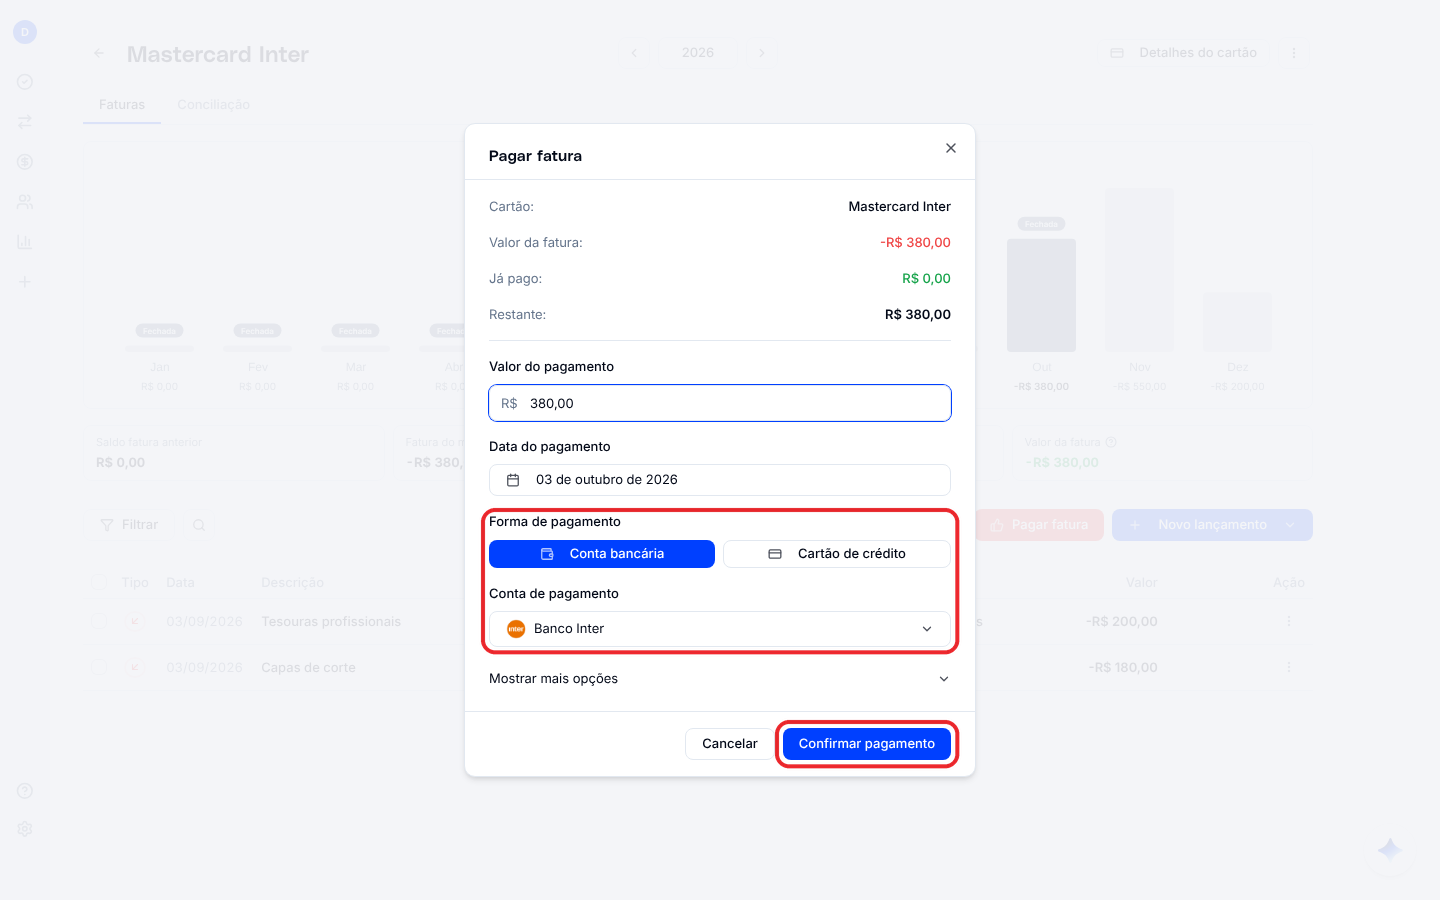
Task: Click the background Pagar fatura button
Action: [x=1040, y=525]
